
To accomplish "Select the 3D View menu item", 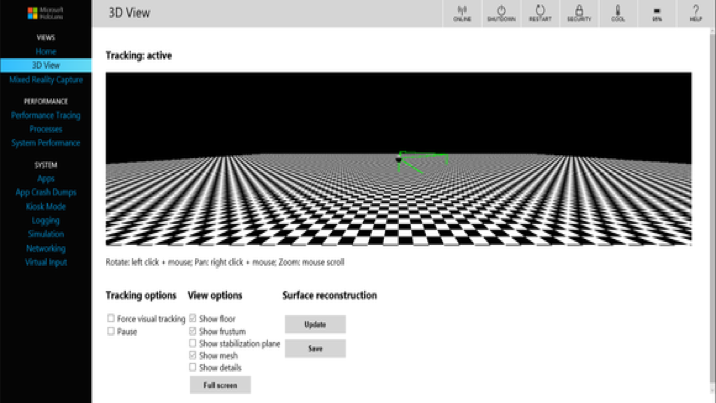I will [46, 65].
